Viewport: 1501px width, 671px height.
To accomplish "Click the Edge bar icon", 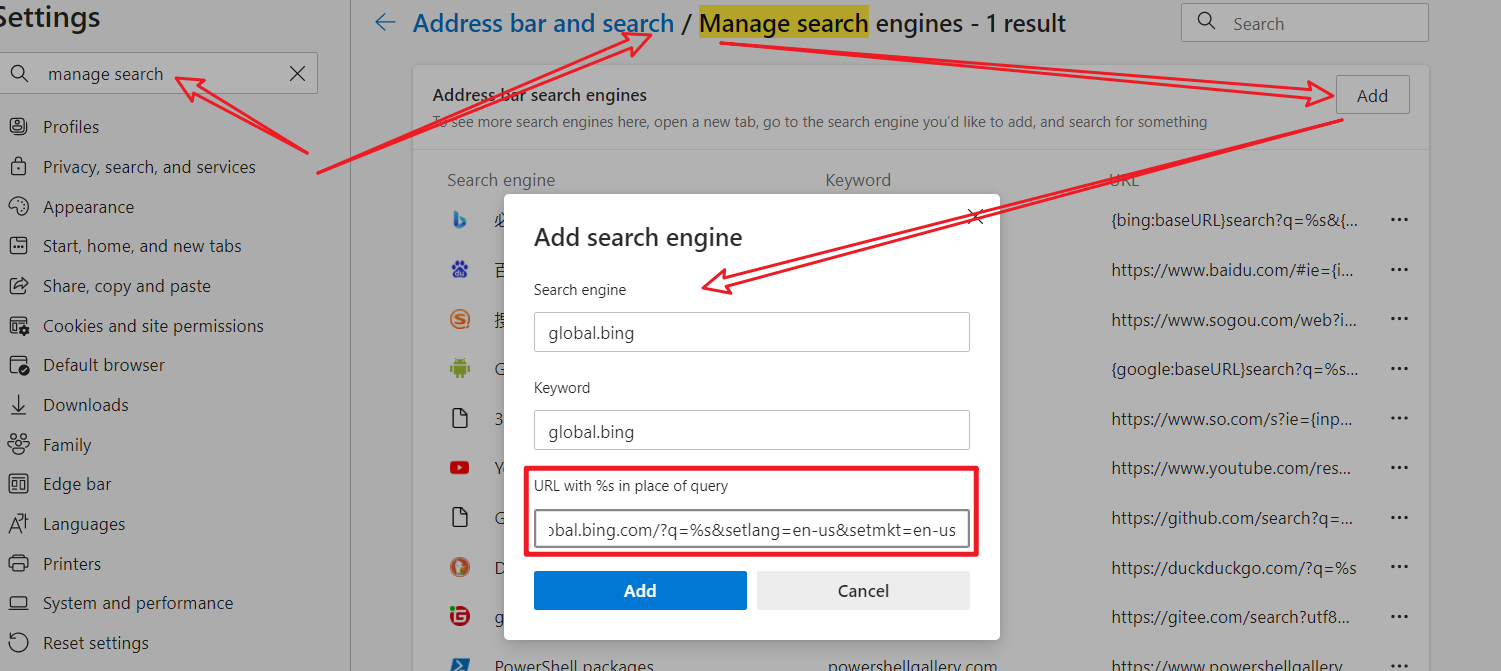I will coord(18,484).
